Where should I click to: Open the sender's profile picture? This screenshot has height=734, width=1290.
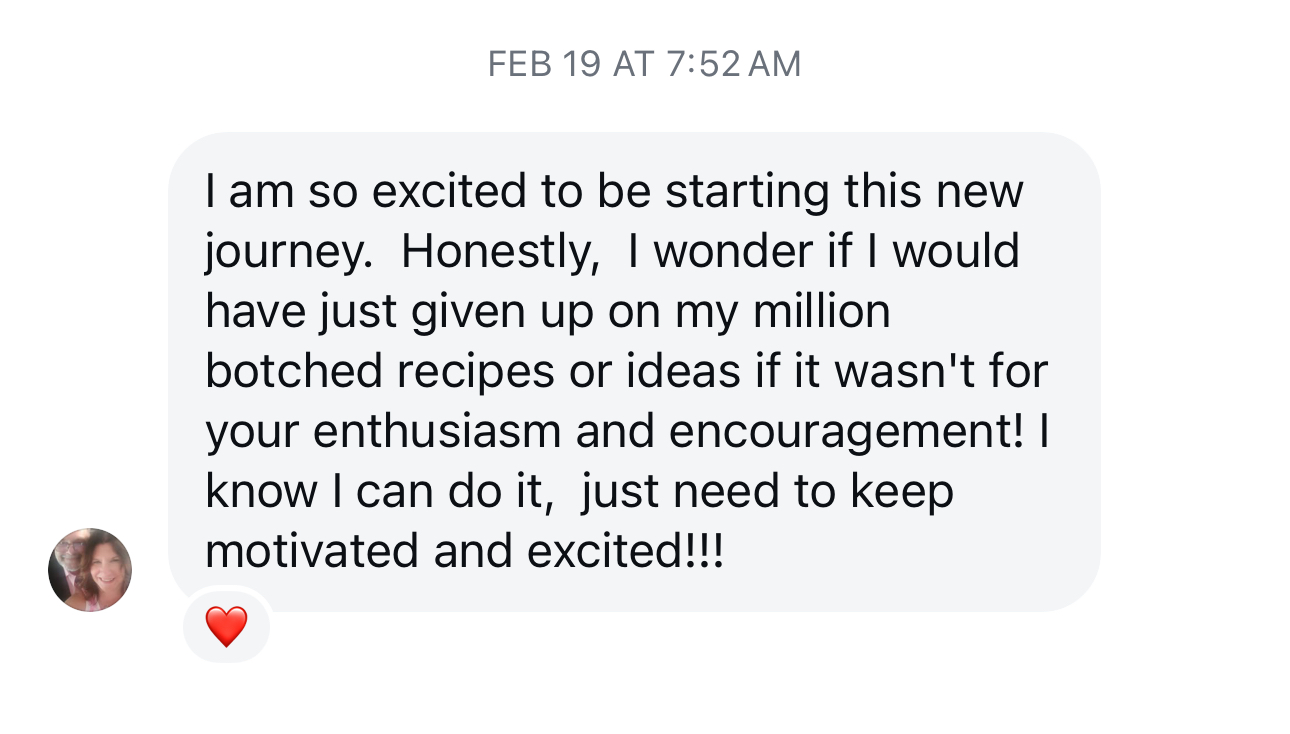tap(90, 569)
